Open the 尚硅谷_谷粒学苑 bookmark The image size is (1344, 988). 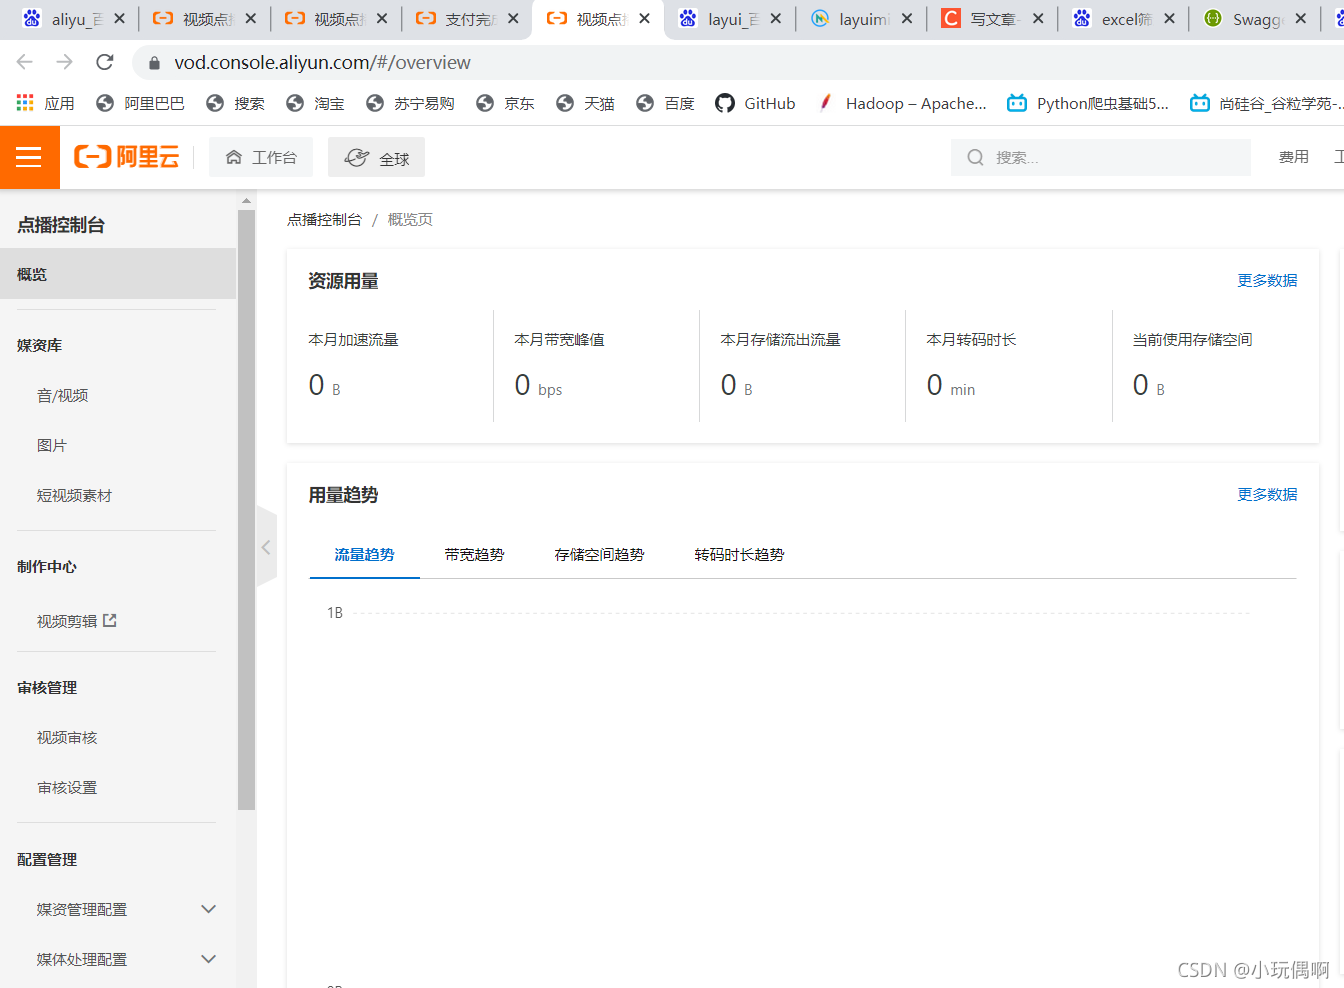[1265, 103]
